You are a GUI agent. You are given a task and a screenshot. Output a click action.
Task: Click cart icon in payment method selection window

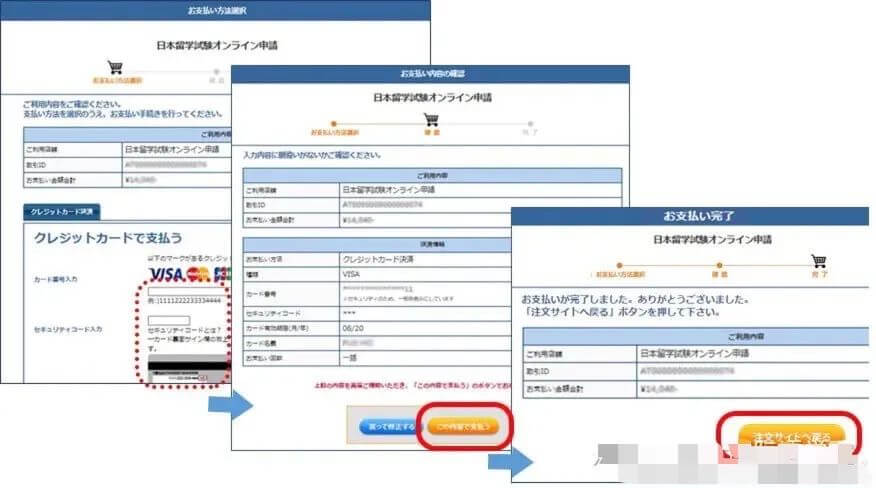(x=115, y=68)
